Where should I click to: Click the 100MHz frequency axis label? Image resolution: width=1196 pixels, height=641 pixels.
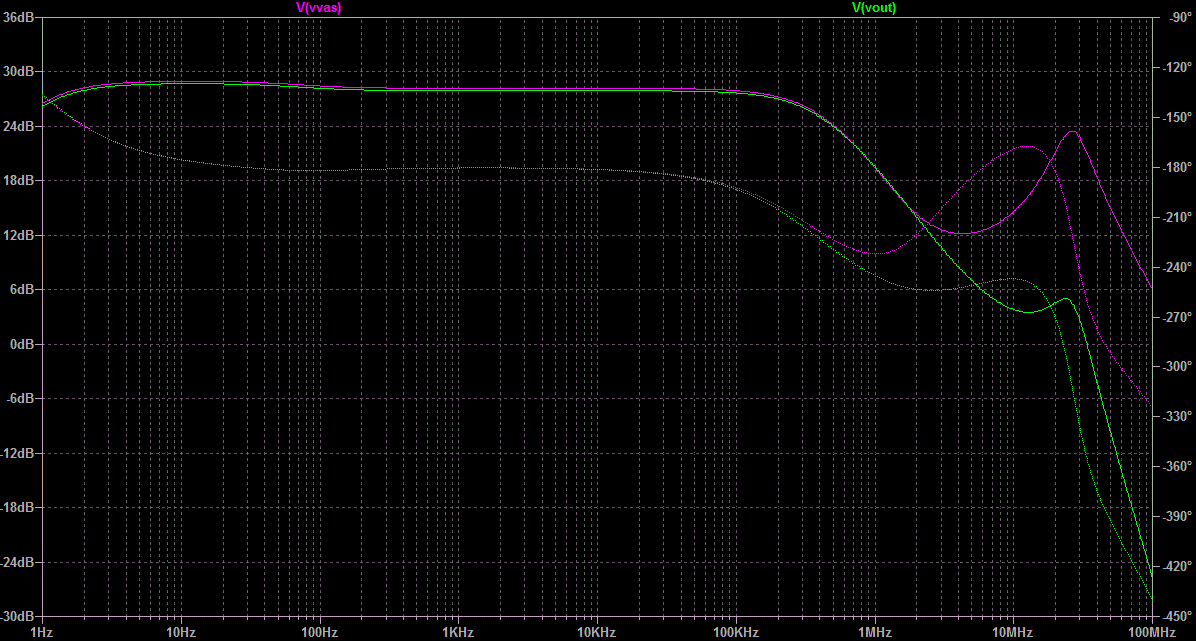click(1152, 633)
